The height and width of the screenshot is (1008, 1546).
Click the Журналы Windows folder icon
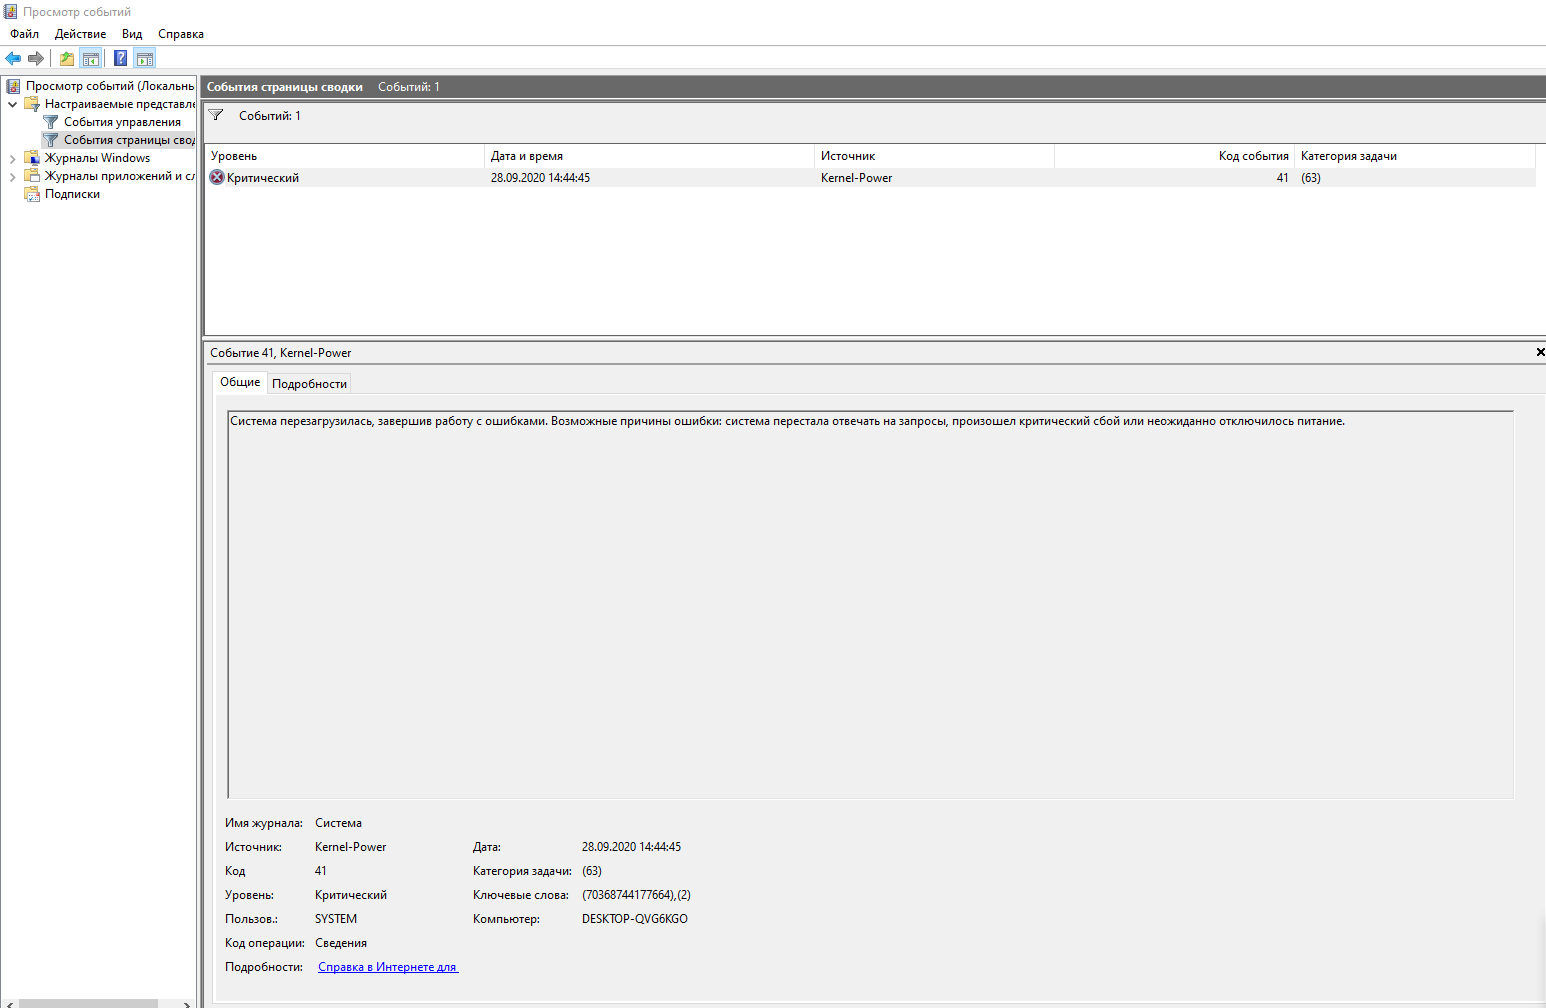pos(32,158)
